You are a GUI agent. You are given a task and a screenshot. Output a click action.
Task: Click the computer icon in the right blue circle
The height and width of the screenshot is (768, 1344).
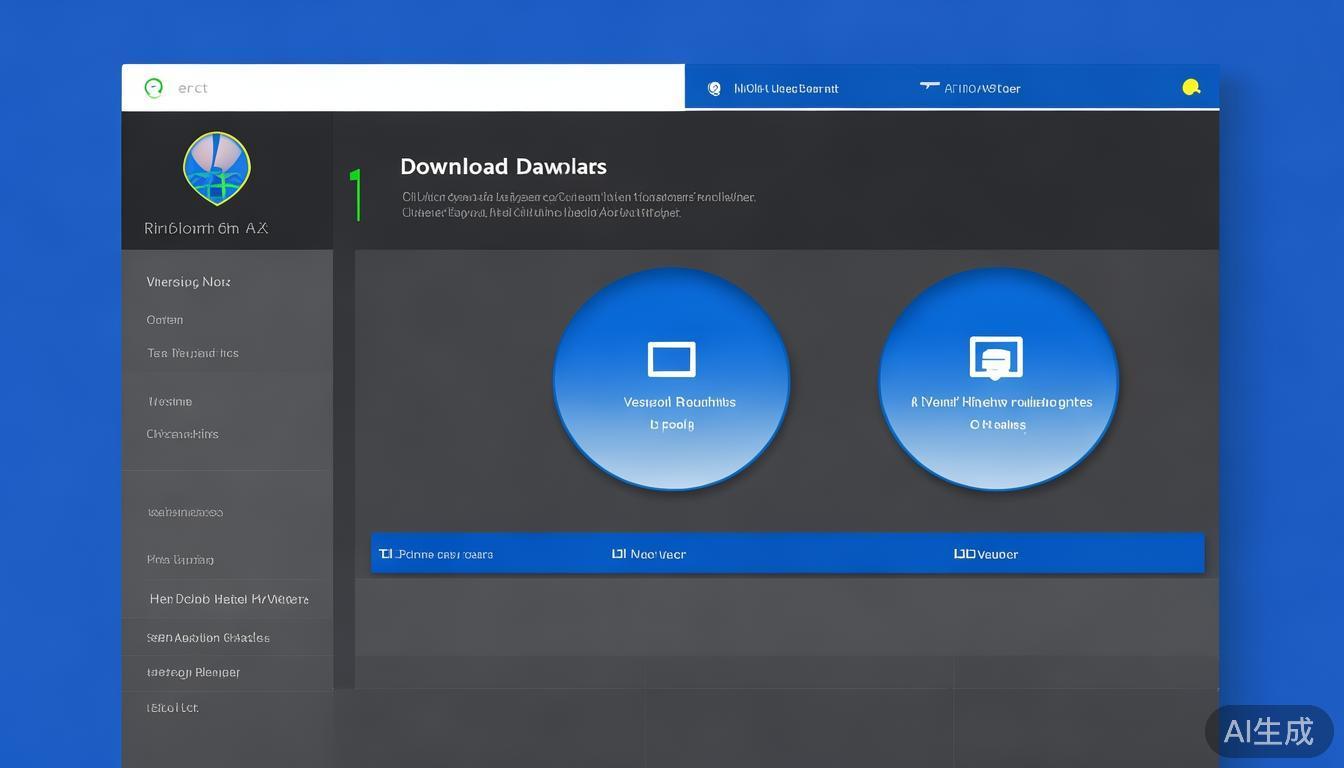click(996, 358)
